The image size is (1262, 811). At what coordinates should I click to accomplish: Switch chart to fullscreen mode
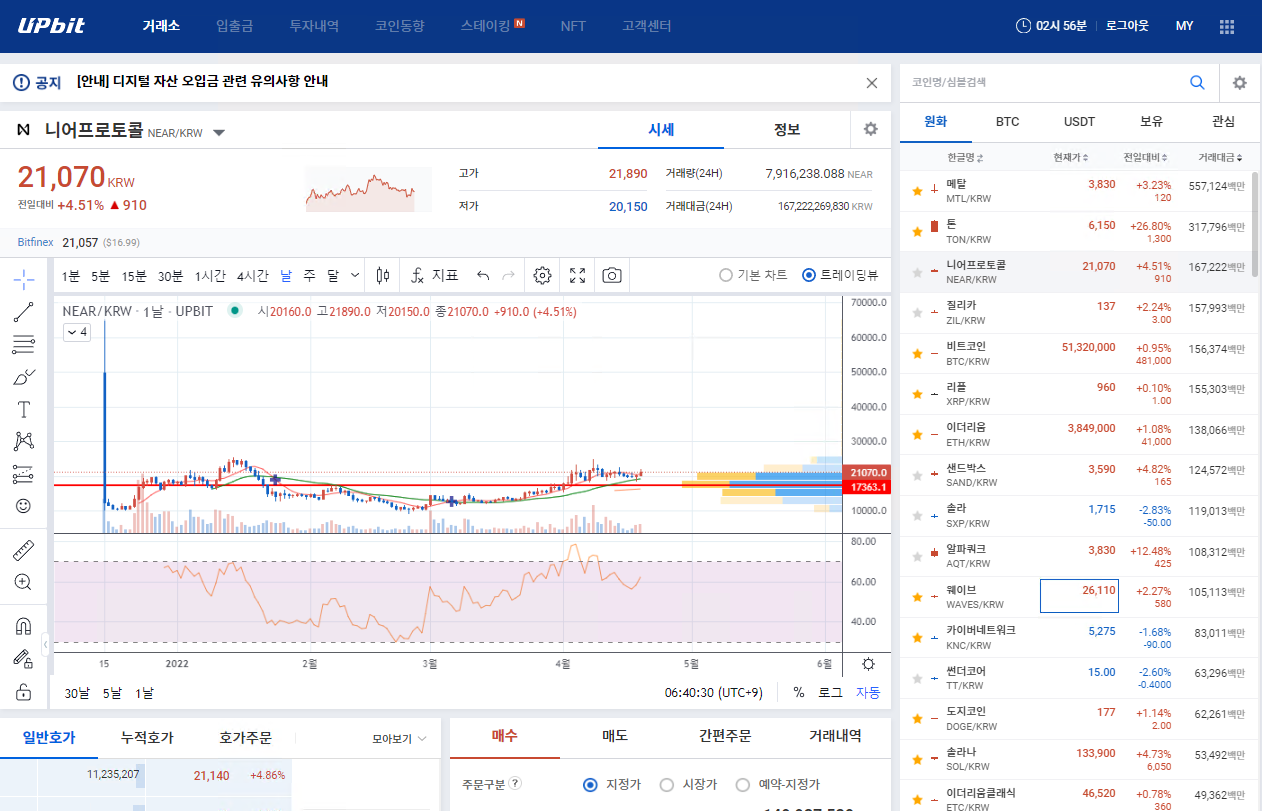coord(577,275)
